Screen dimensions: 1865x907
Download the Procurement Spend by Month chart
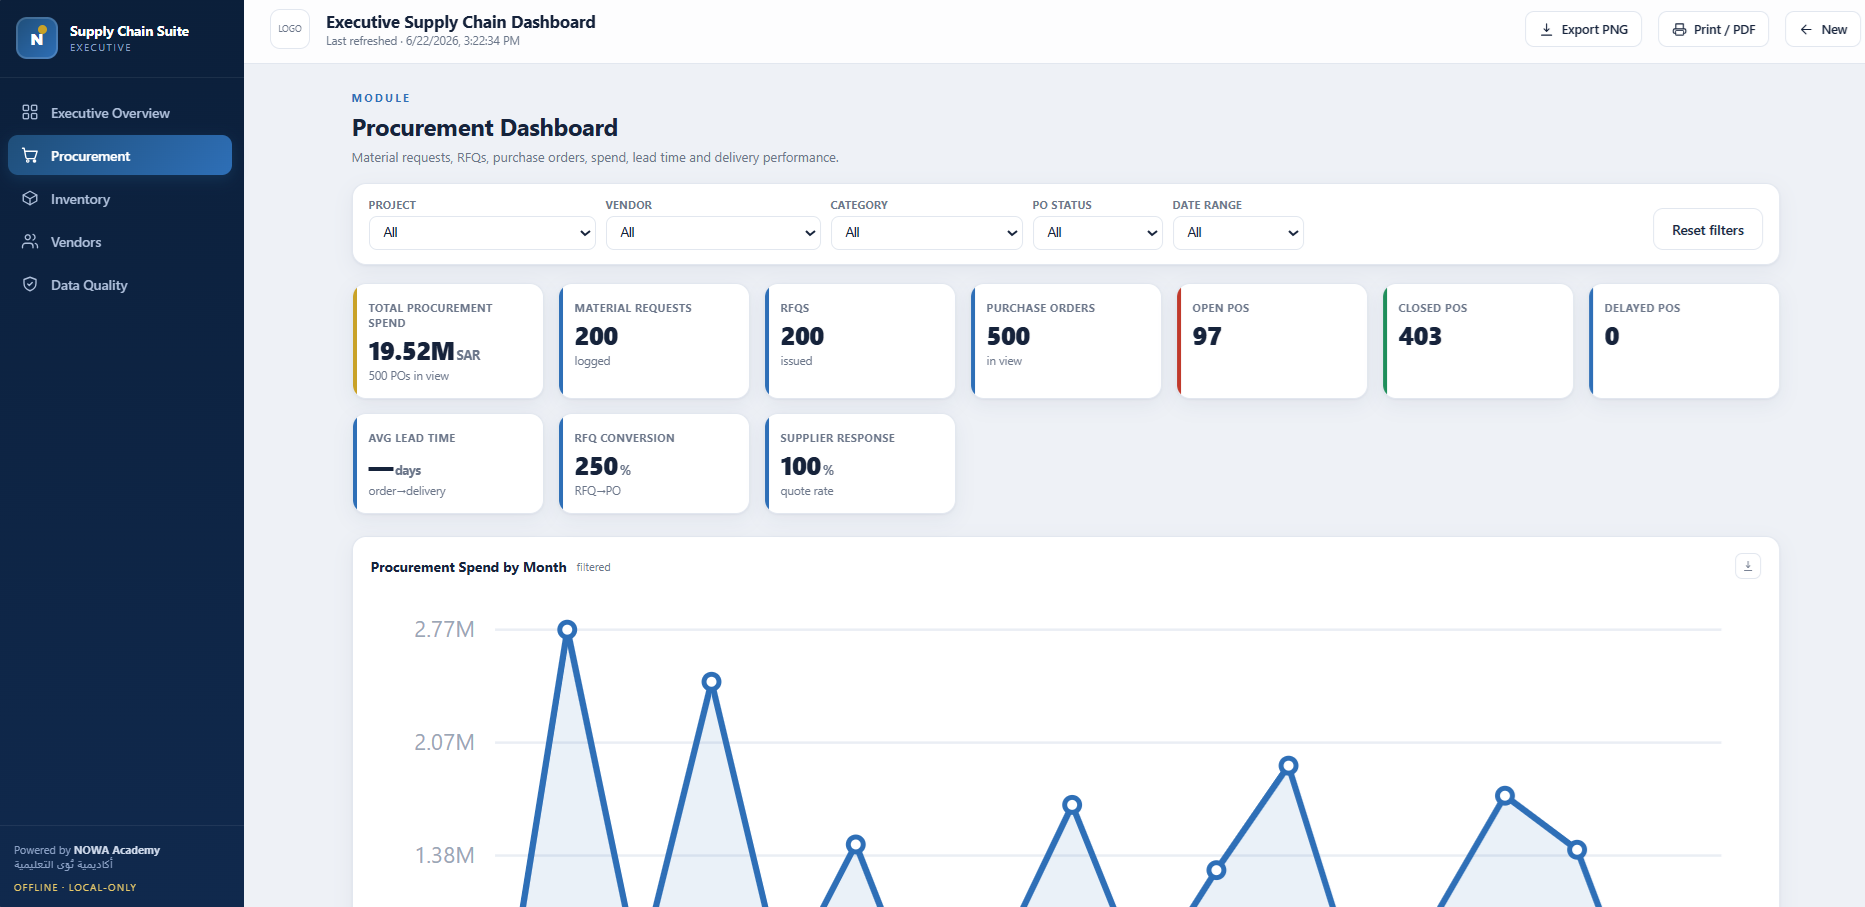click(x=1747, y=566)
